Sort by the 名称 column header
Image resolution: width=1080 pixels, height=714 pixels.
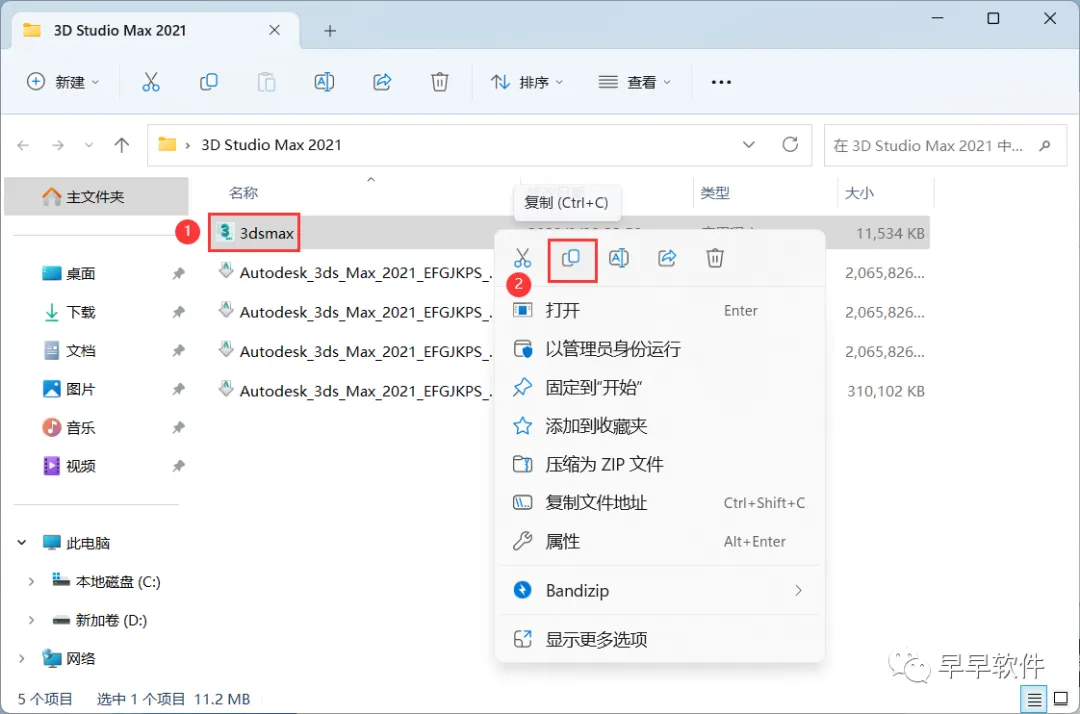pos(244,193)
